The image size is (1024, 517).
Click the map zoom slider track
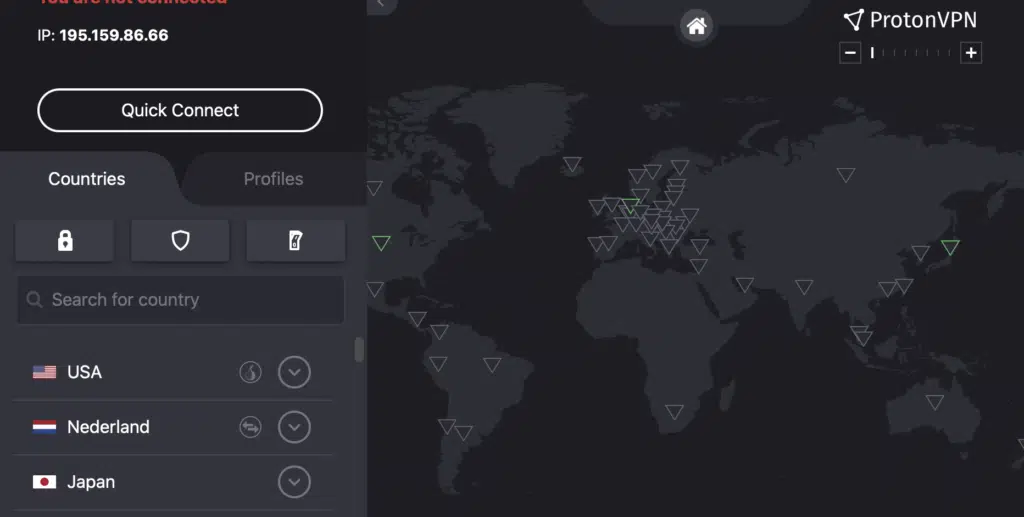pyautogui.click(x=911, y=53)
